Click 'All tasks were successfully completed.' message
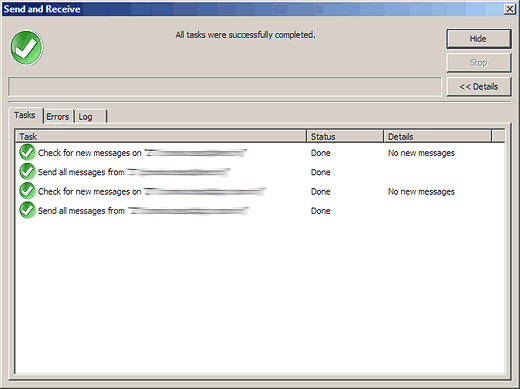The image size is (520, 389). click(x=245, y=35)
